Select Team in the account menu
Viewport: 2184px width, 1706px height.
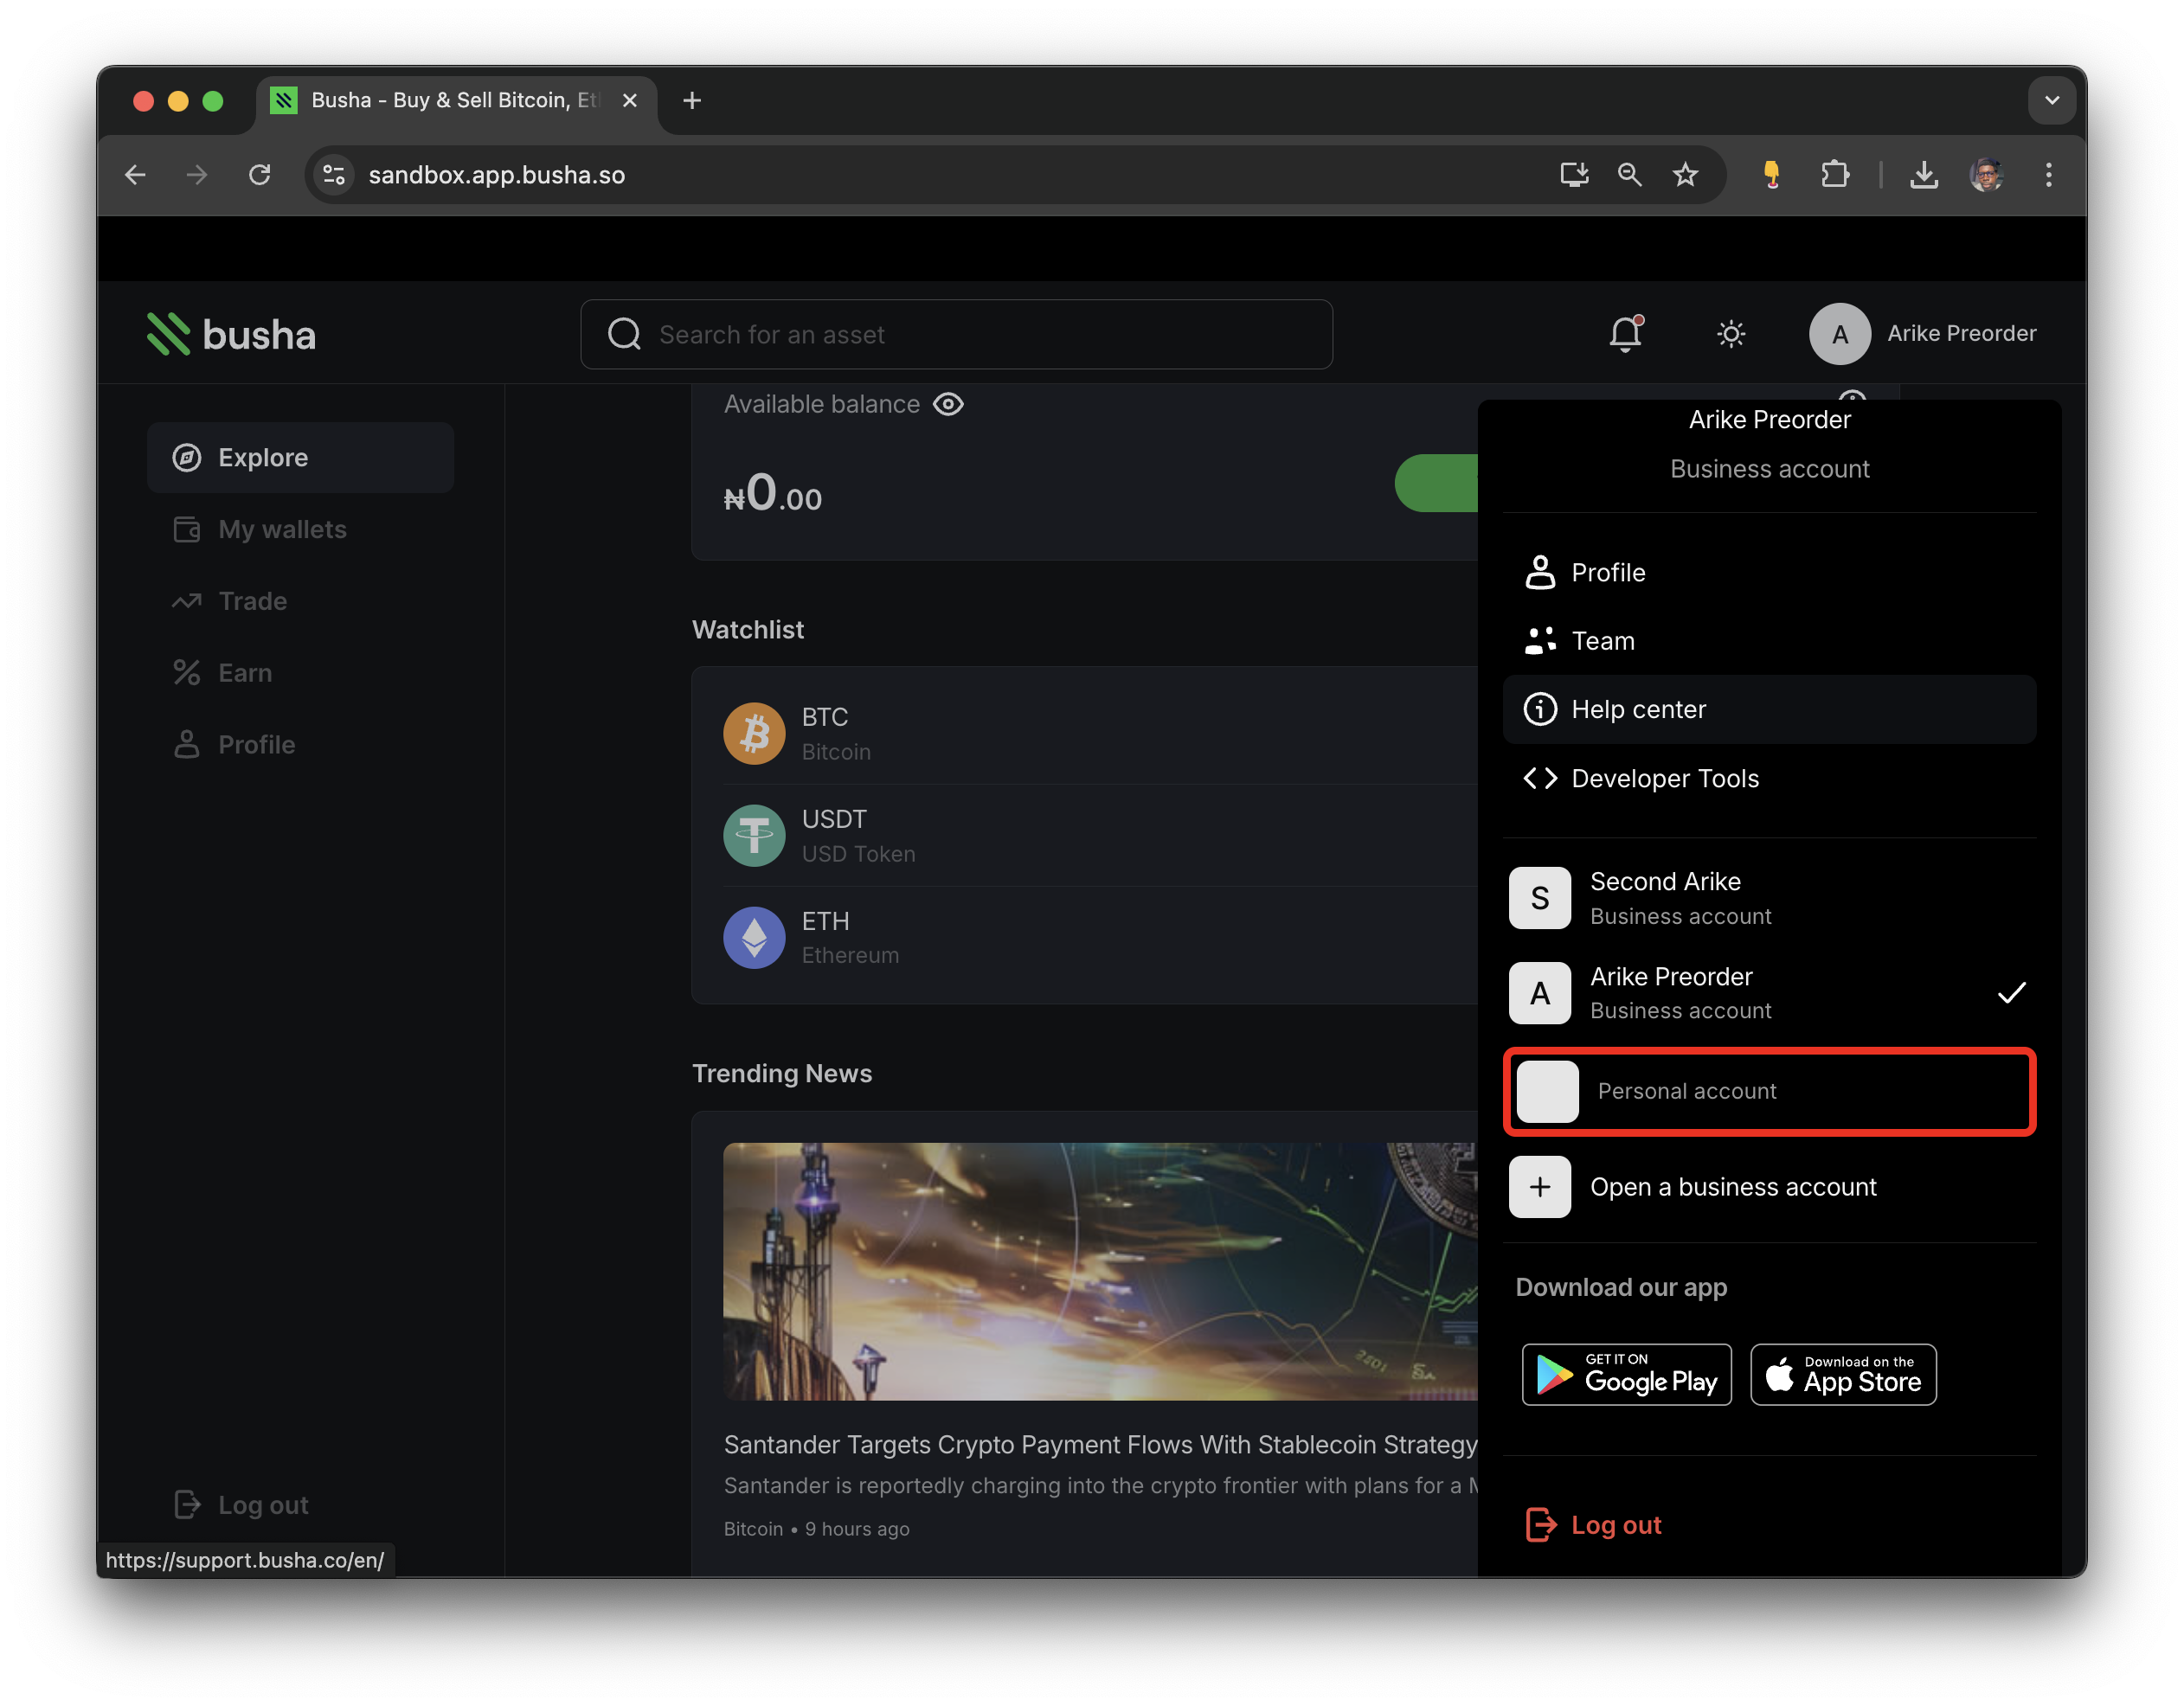[1602, 640]
